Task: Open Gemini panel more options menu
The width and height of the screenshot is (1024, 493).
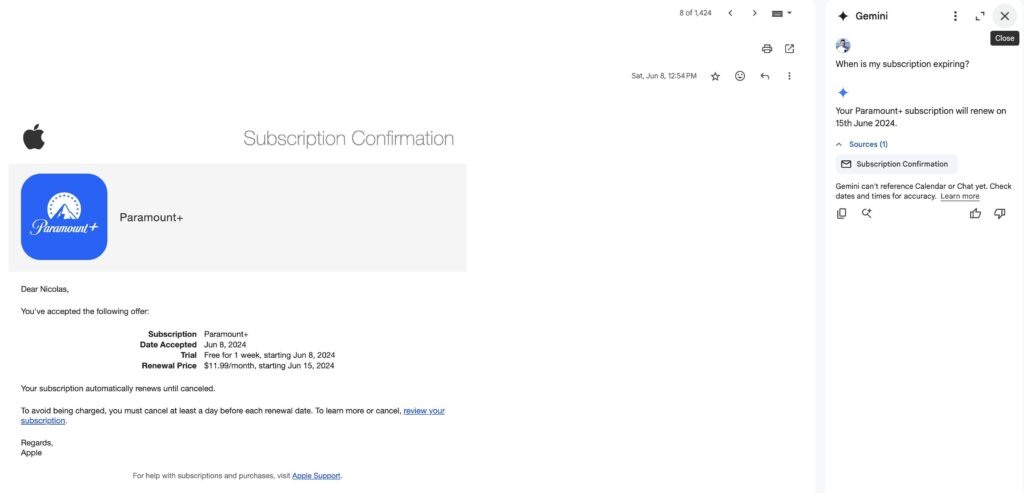Action: click(x=955, y=16)
